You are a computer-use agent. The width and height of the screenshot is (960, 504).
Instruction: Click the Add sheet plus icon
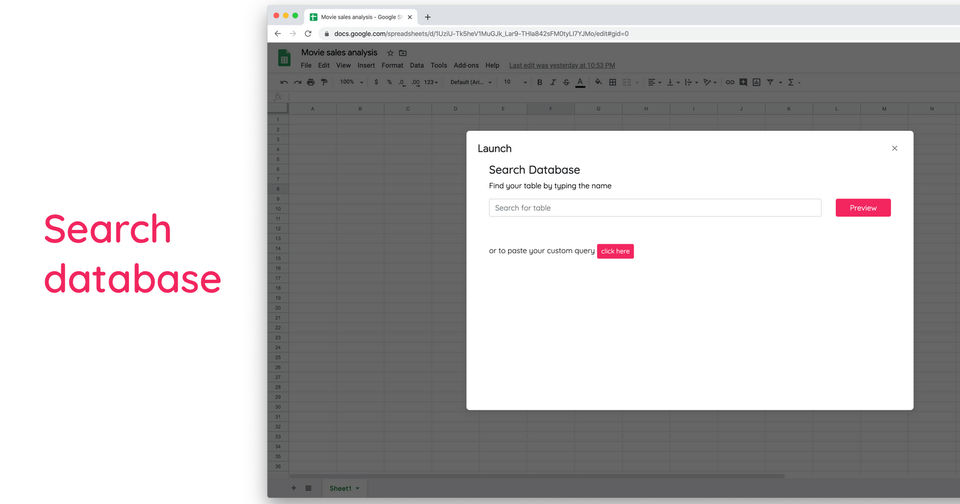294,488
